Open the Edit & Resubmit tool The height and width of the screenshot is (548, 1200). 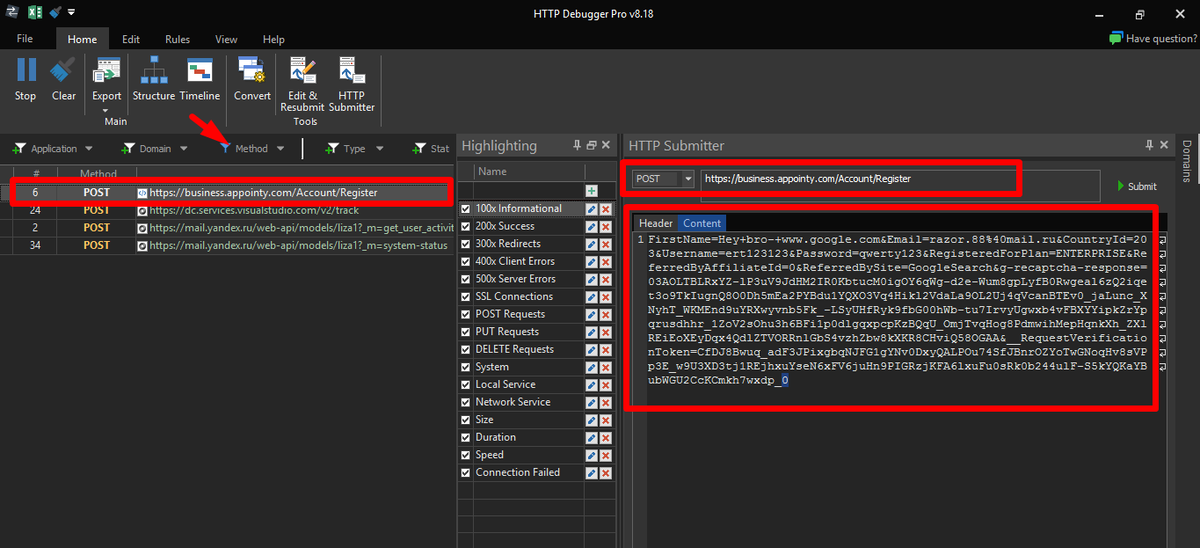pos(303,85)
